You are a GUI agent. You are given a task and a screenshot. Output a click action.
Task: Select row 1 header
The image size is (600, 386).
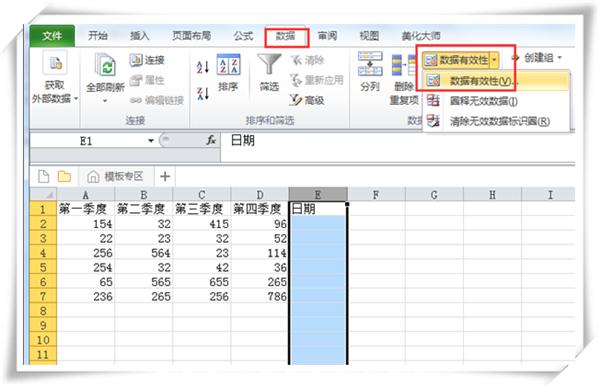(x=43, y=209)
